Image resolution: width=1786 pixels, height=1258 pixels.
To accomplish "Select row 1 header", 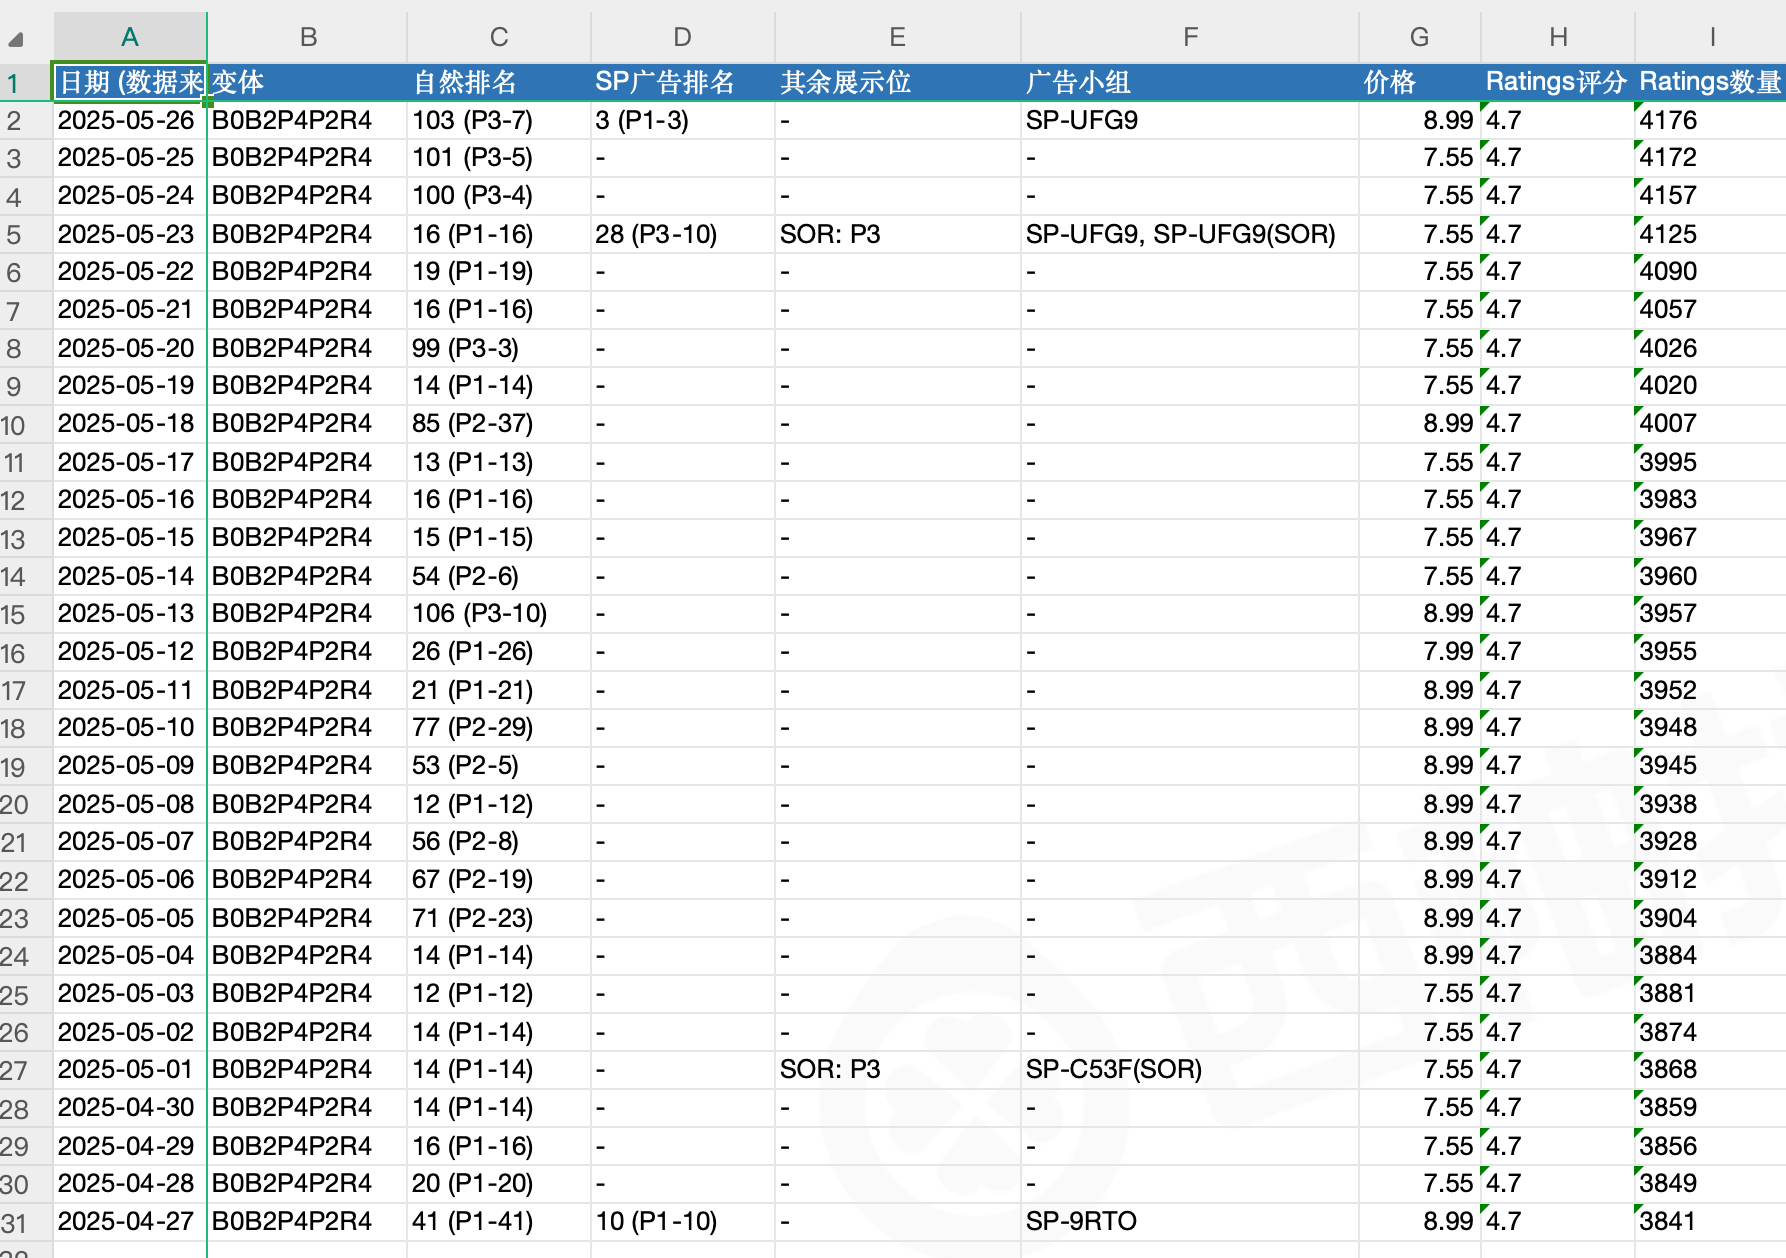I will tap(26, 82).
